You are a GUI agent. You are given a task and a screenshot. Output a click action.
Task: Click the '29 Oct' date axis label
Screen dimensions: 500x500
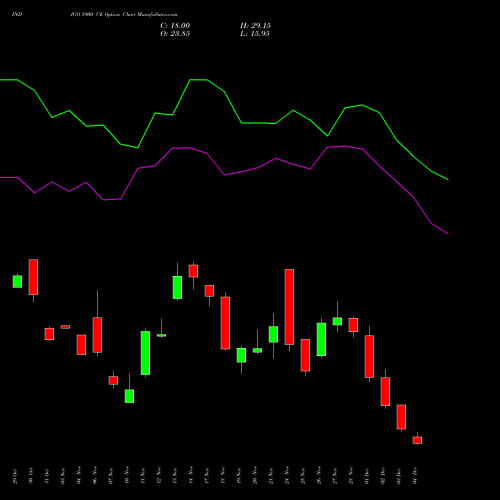click(15, 476)
